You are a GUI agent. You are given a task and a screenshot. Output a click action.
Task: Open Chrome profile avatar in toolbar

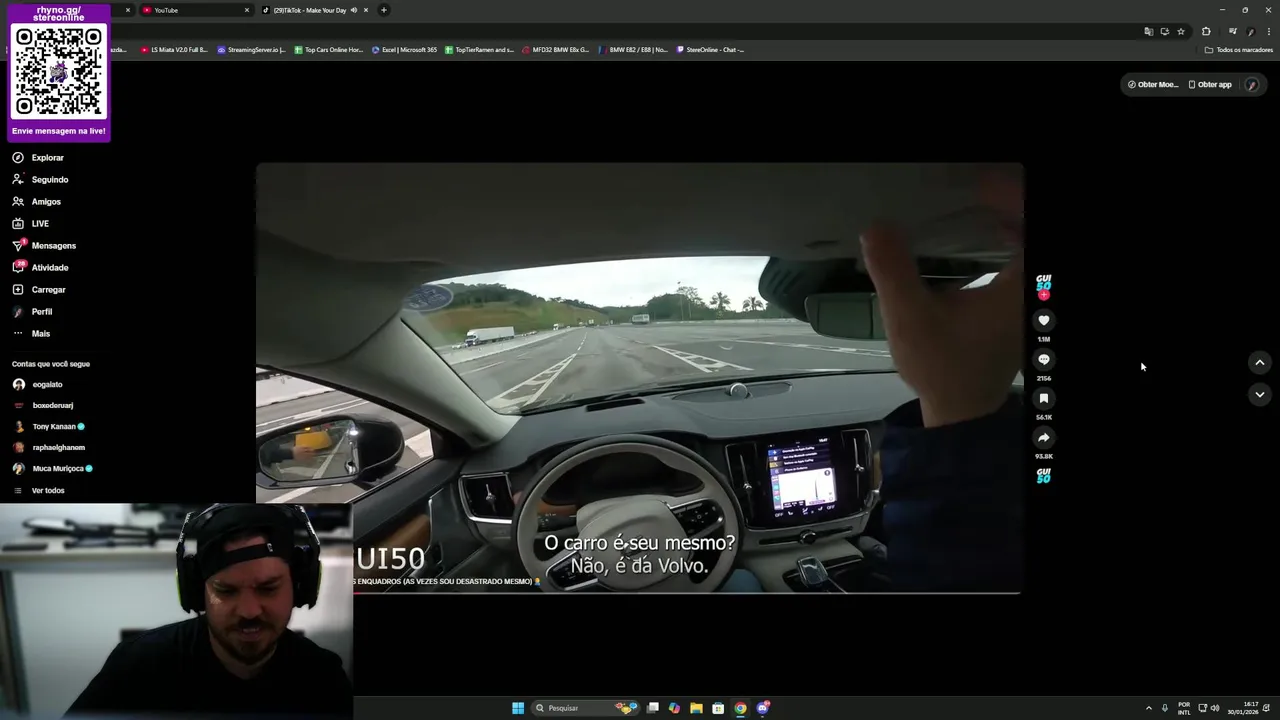coord(1250,32)
